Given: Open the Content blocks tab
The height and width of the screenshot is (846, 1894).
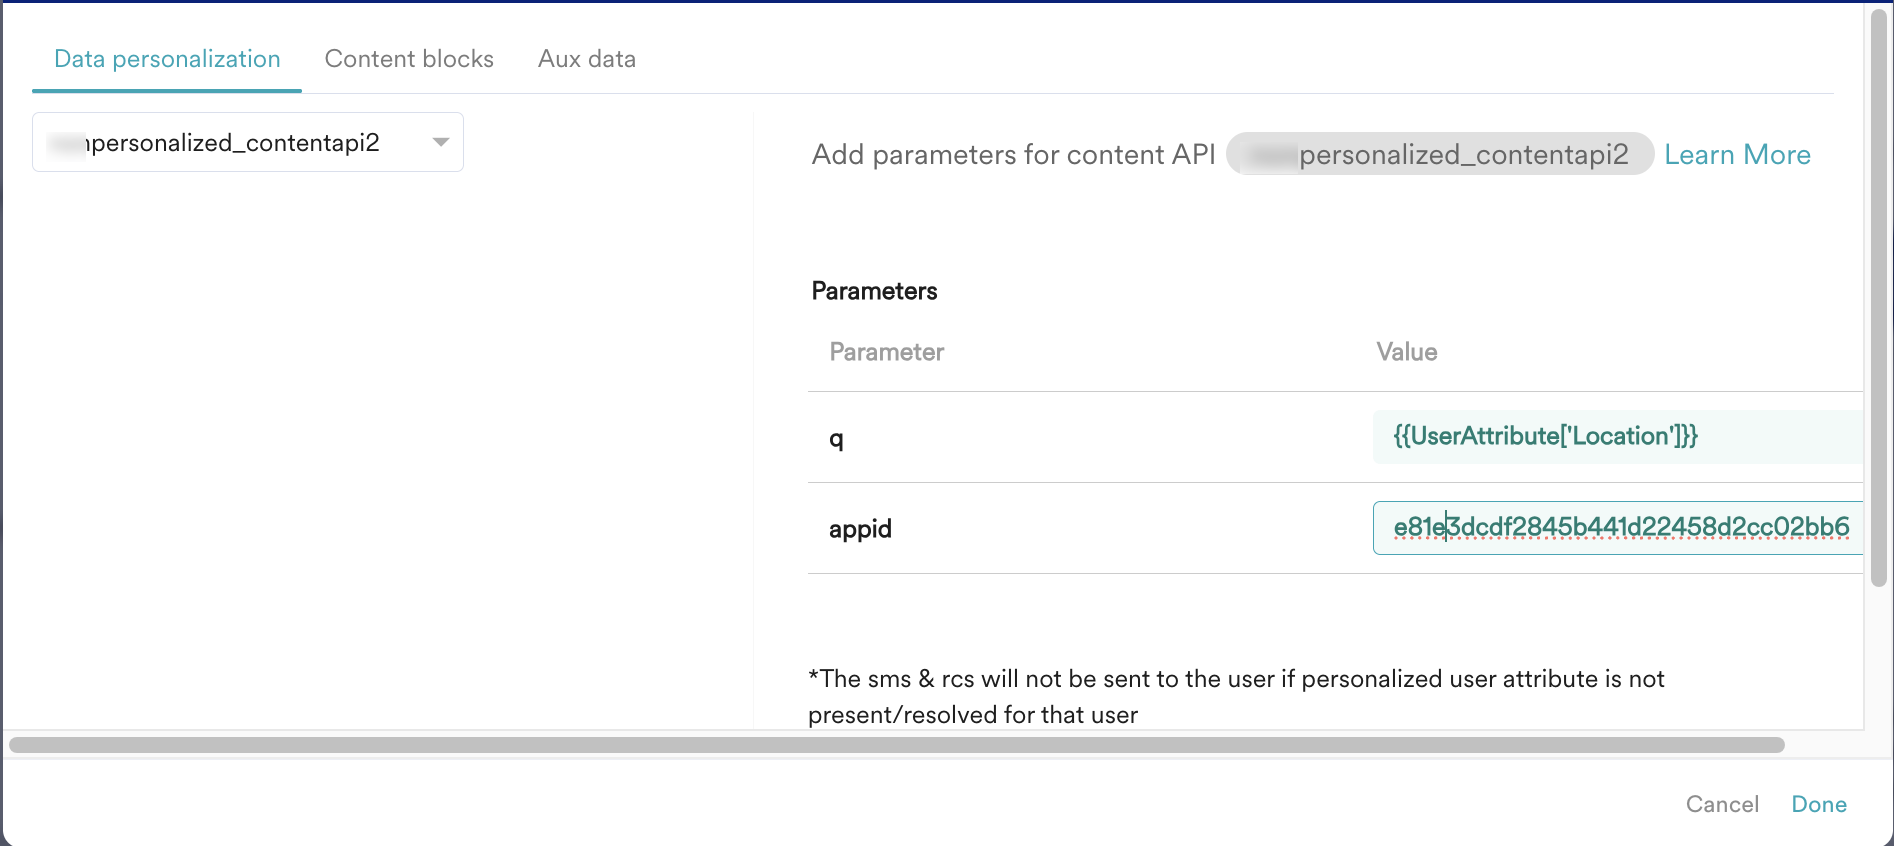Looking at the screenshot, I should tap(409, 59).
